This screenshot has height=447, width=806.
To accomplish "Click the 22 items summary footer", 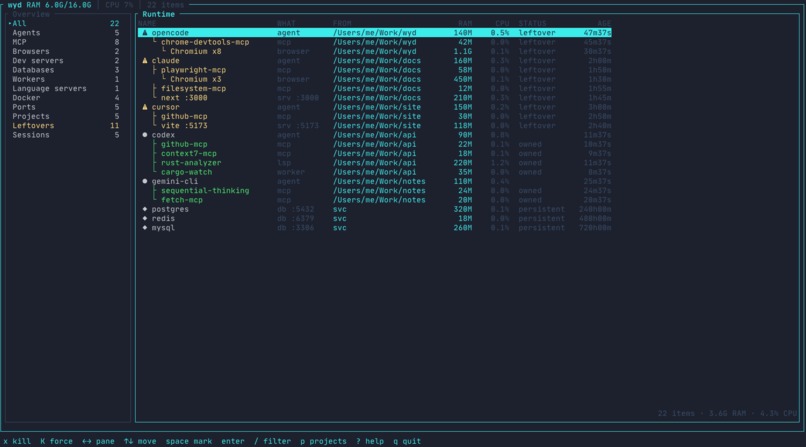I will point(727,413).
